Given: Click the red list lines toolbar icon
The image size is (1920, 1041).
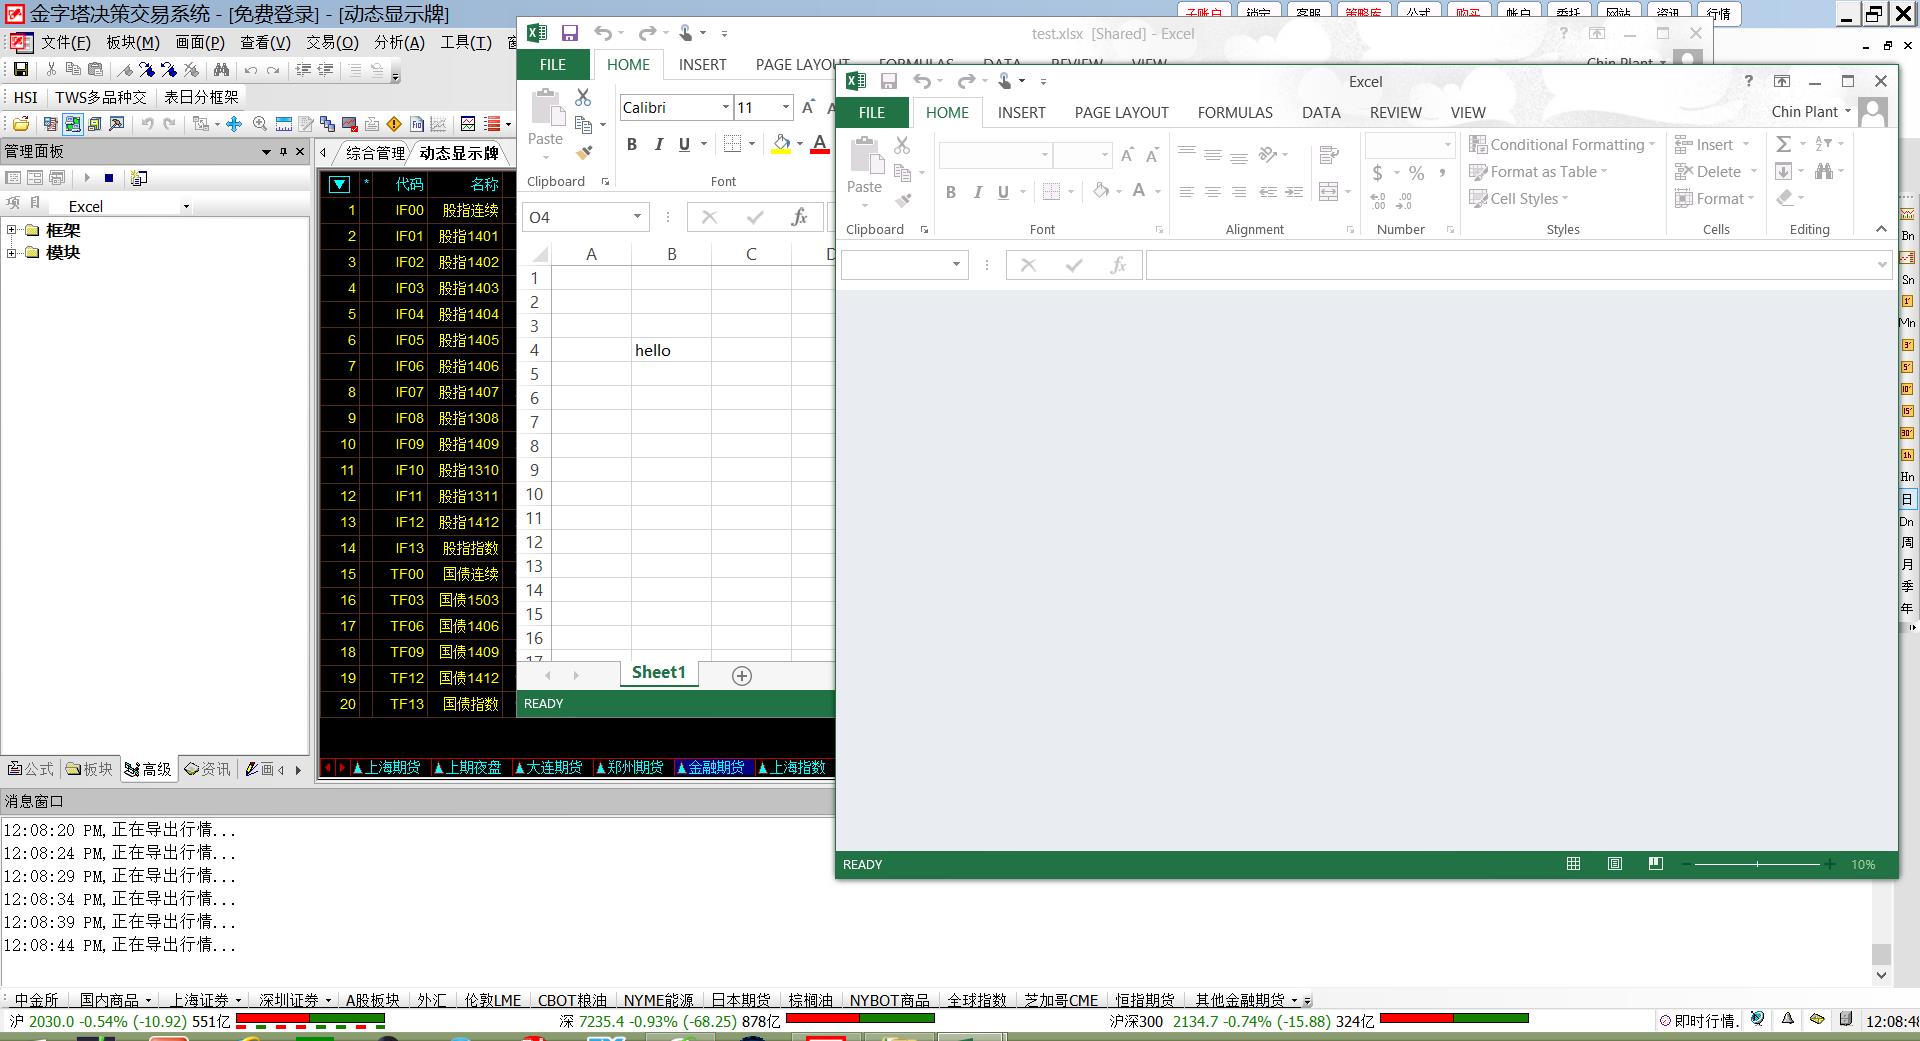Looking at the screenshot, I should tap(492, 124).
